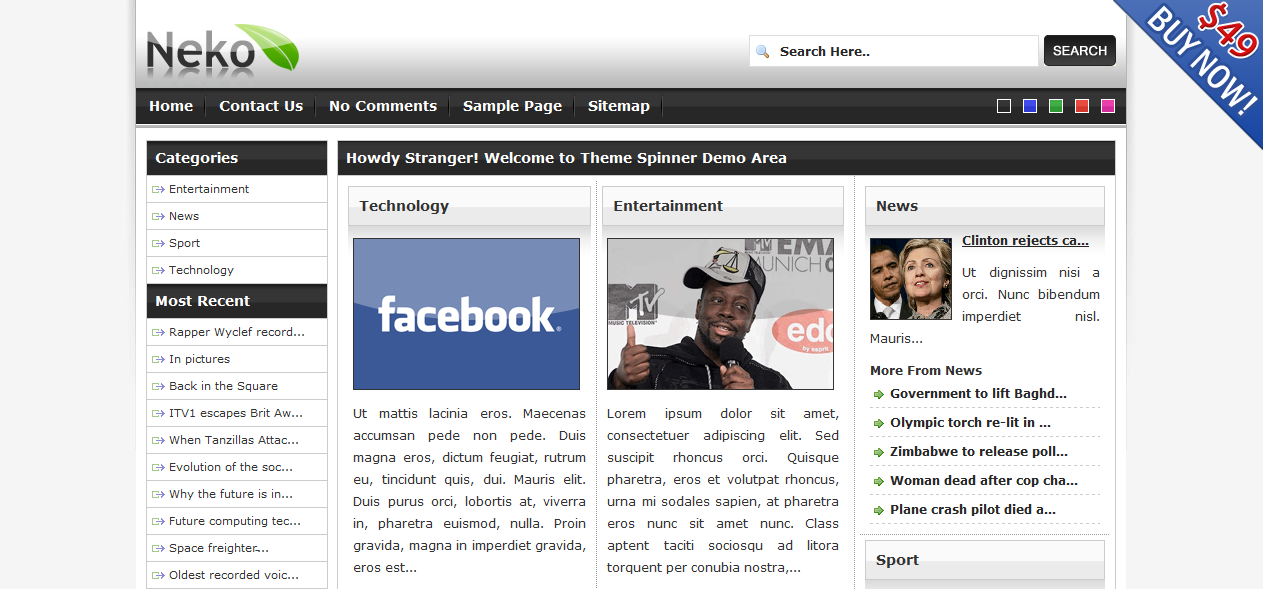Click arrow icon beside ITV1 escapes Brit Aw
The height and width of the screenshot is (589, 1263).
[x=158, y=413]
